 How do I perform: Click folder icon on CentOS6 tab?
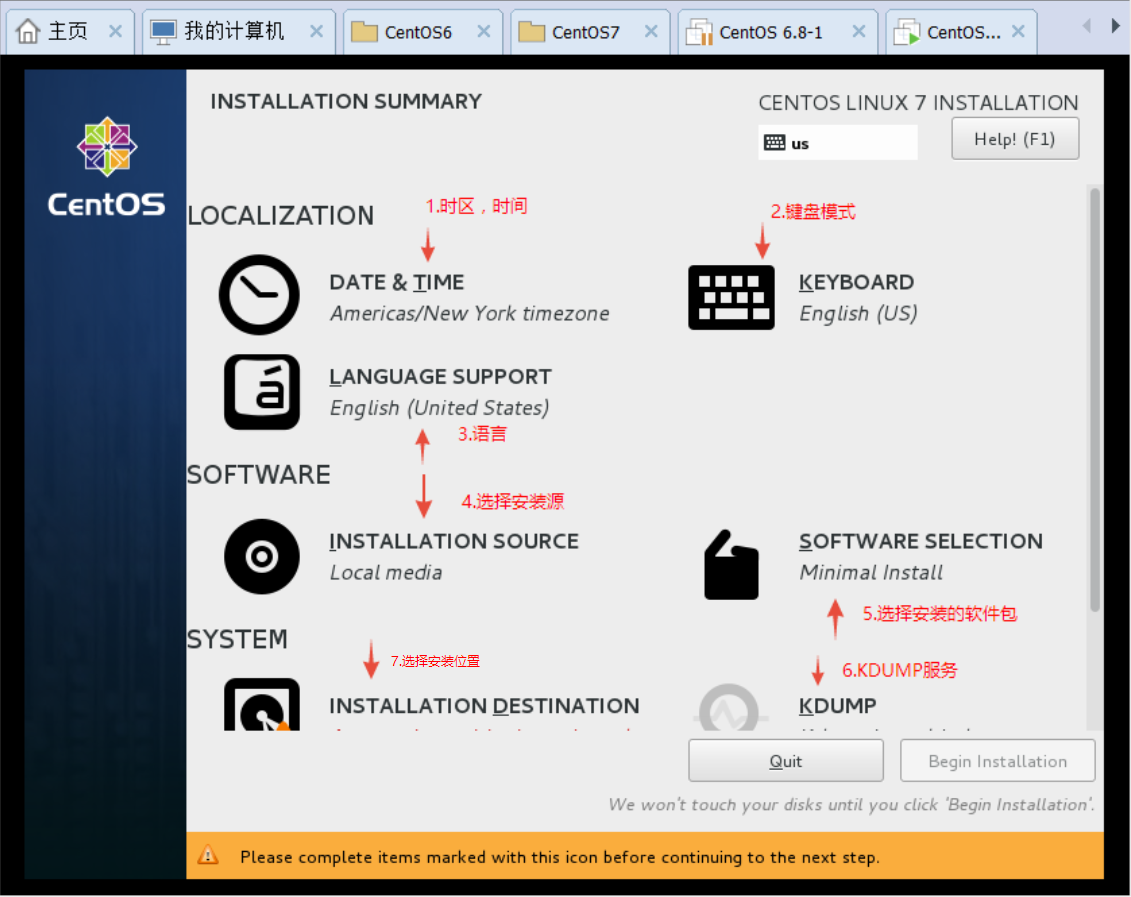point(364,32)
